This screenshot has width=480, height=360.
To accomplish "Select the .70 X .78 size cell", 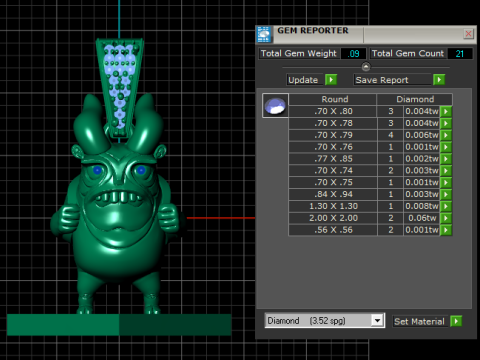I will coord(333,123).
